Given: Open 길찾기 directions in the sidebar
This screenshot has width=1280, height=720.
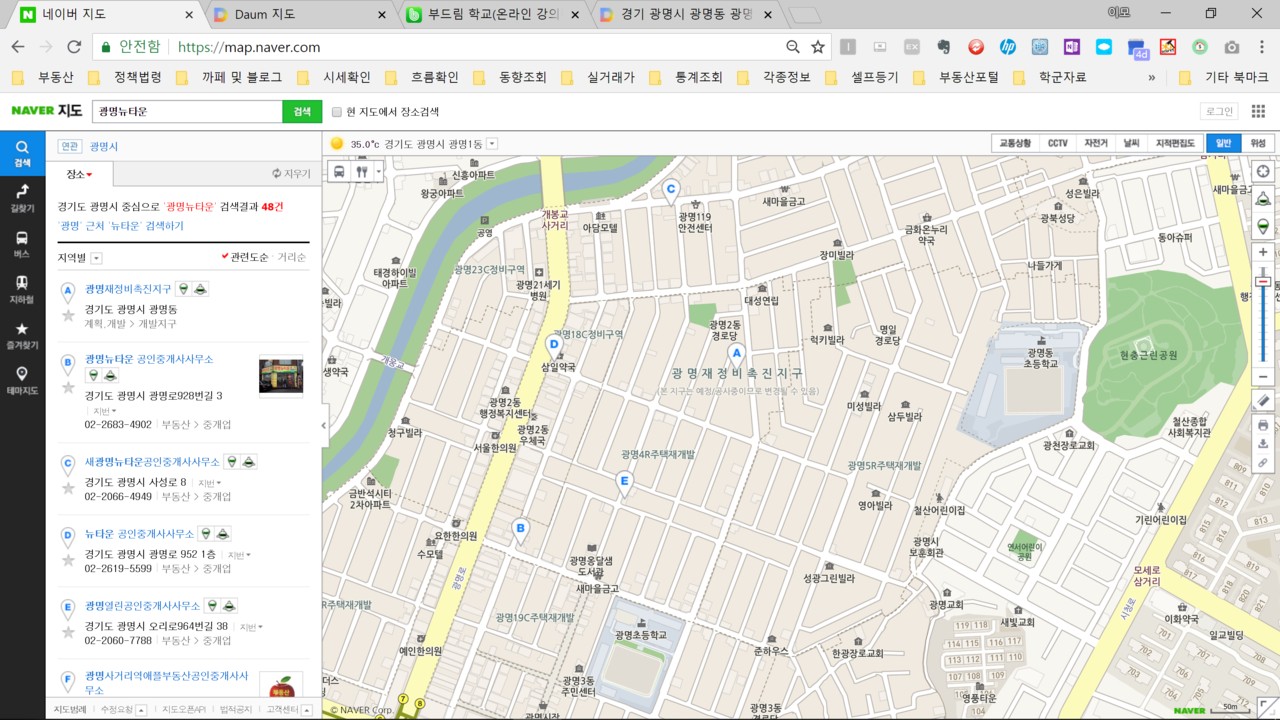Looking at the screenshot, I should pyautogui.click(x=22, y=198).
